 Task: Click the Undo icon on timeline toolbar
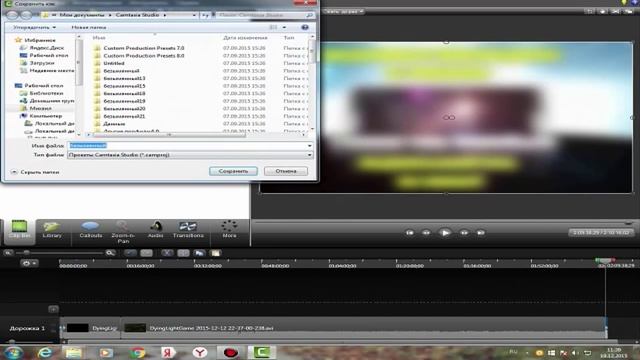pos(130,253)
